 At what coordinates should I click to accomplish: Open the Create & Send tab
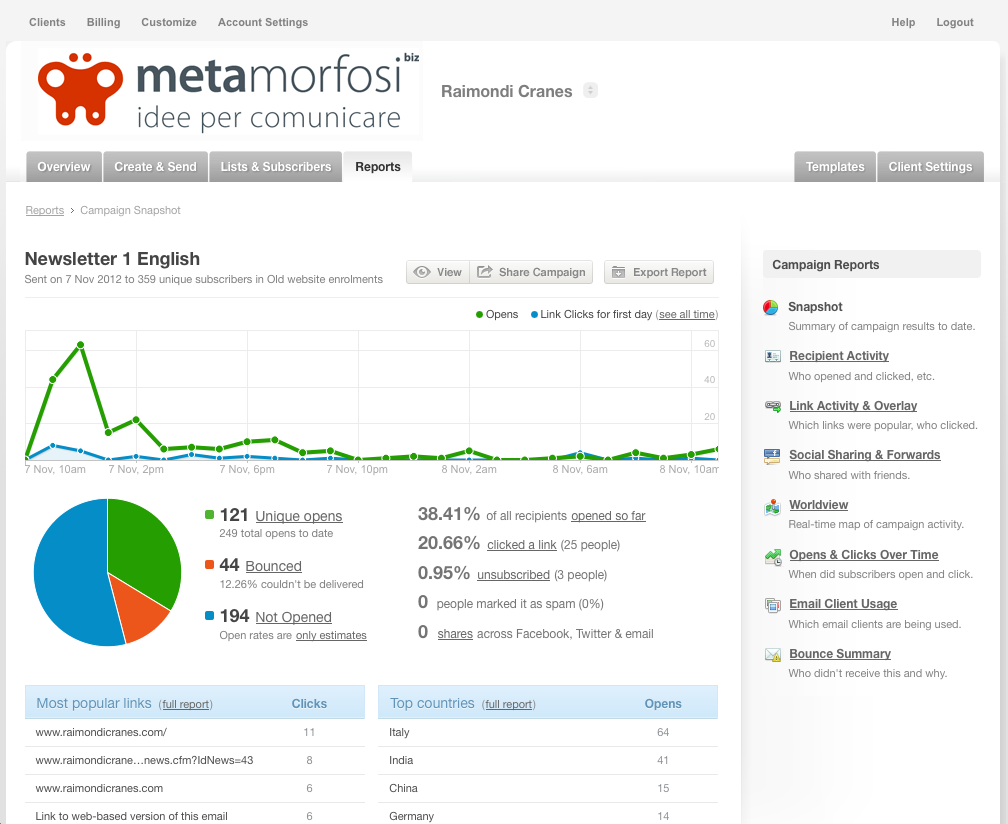(x=156, y=166)
